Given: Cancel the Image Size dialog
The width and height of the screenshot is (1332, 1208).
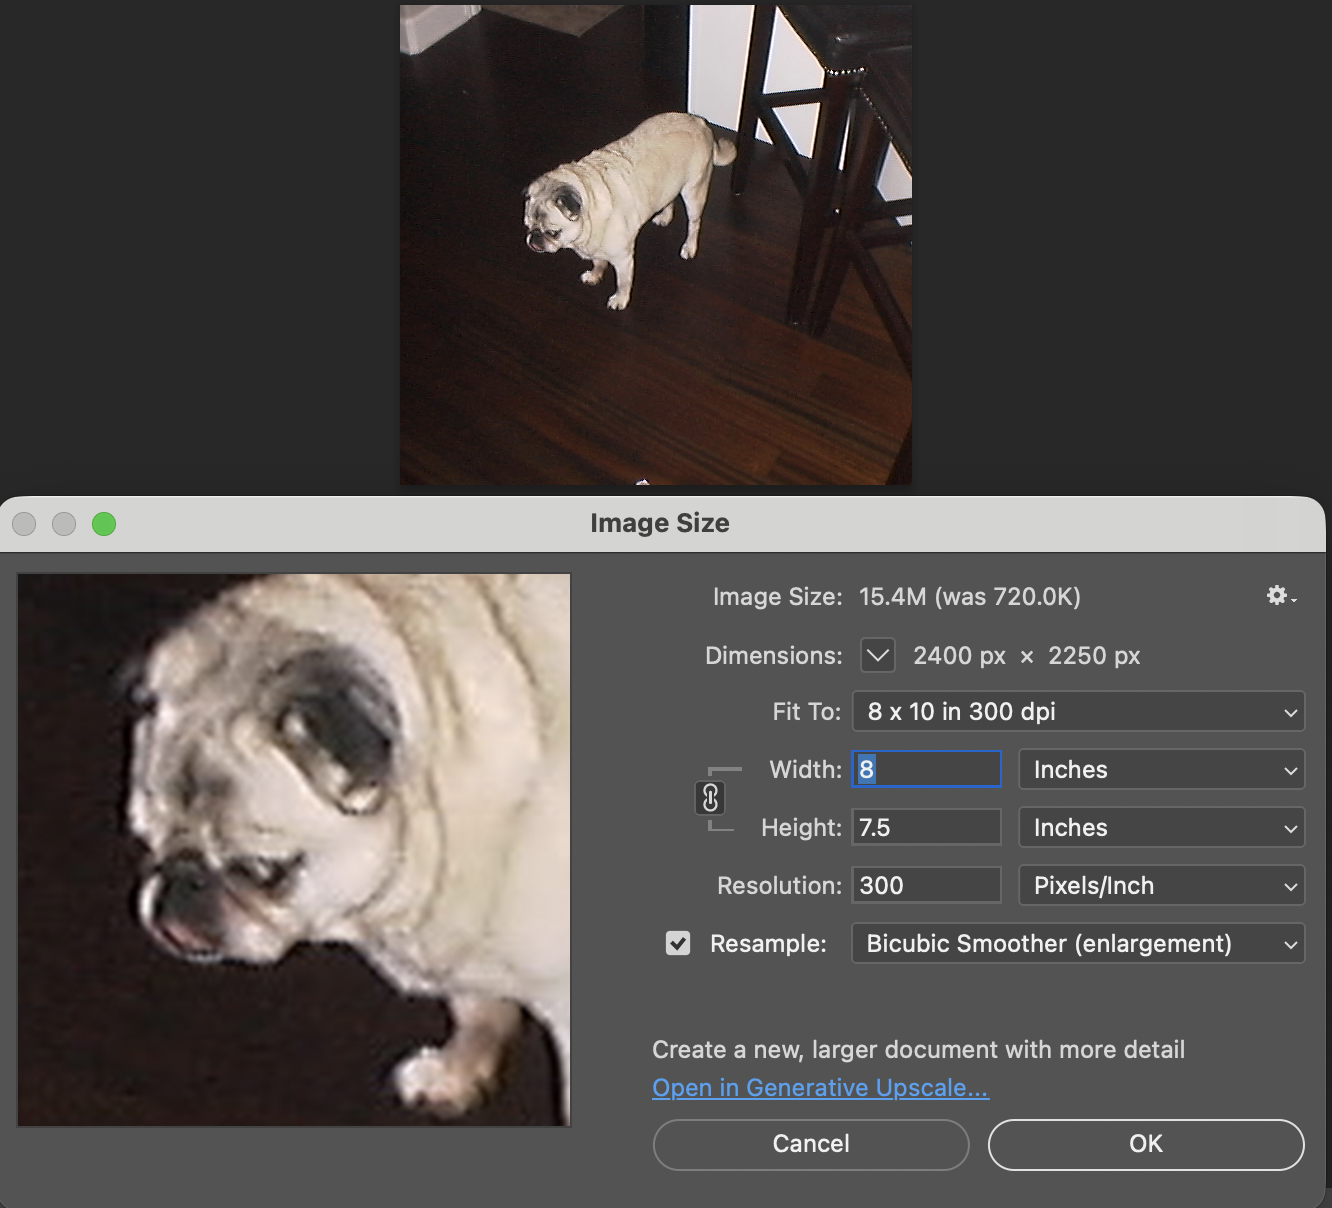Looking at the screenshot, I should tap(810, 1144).
